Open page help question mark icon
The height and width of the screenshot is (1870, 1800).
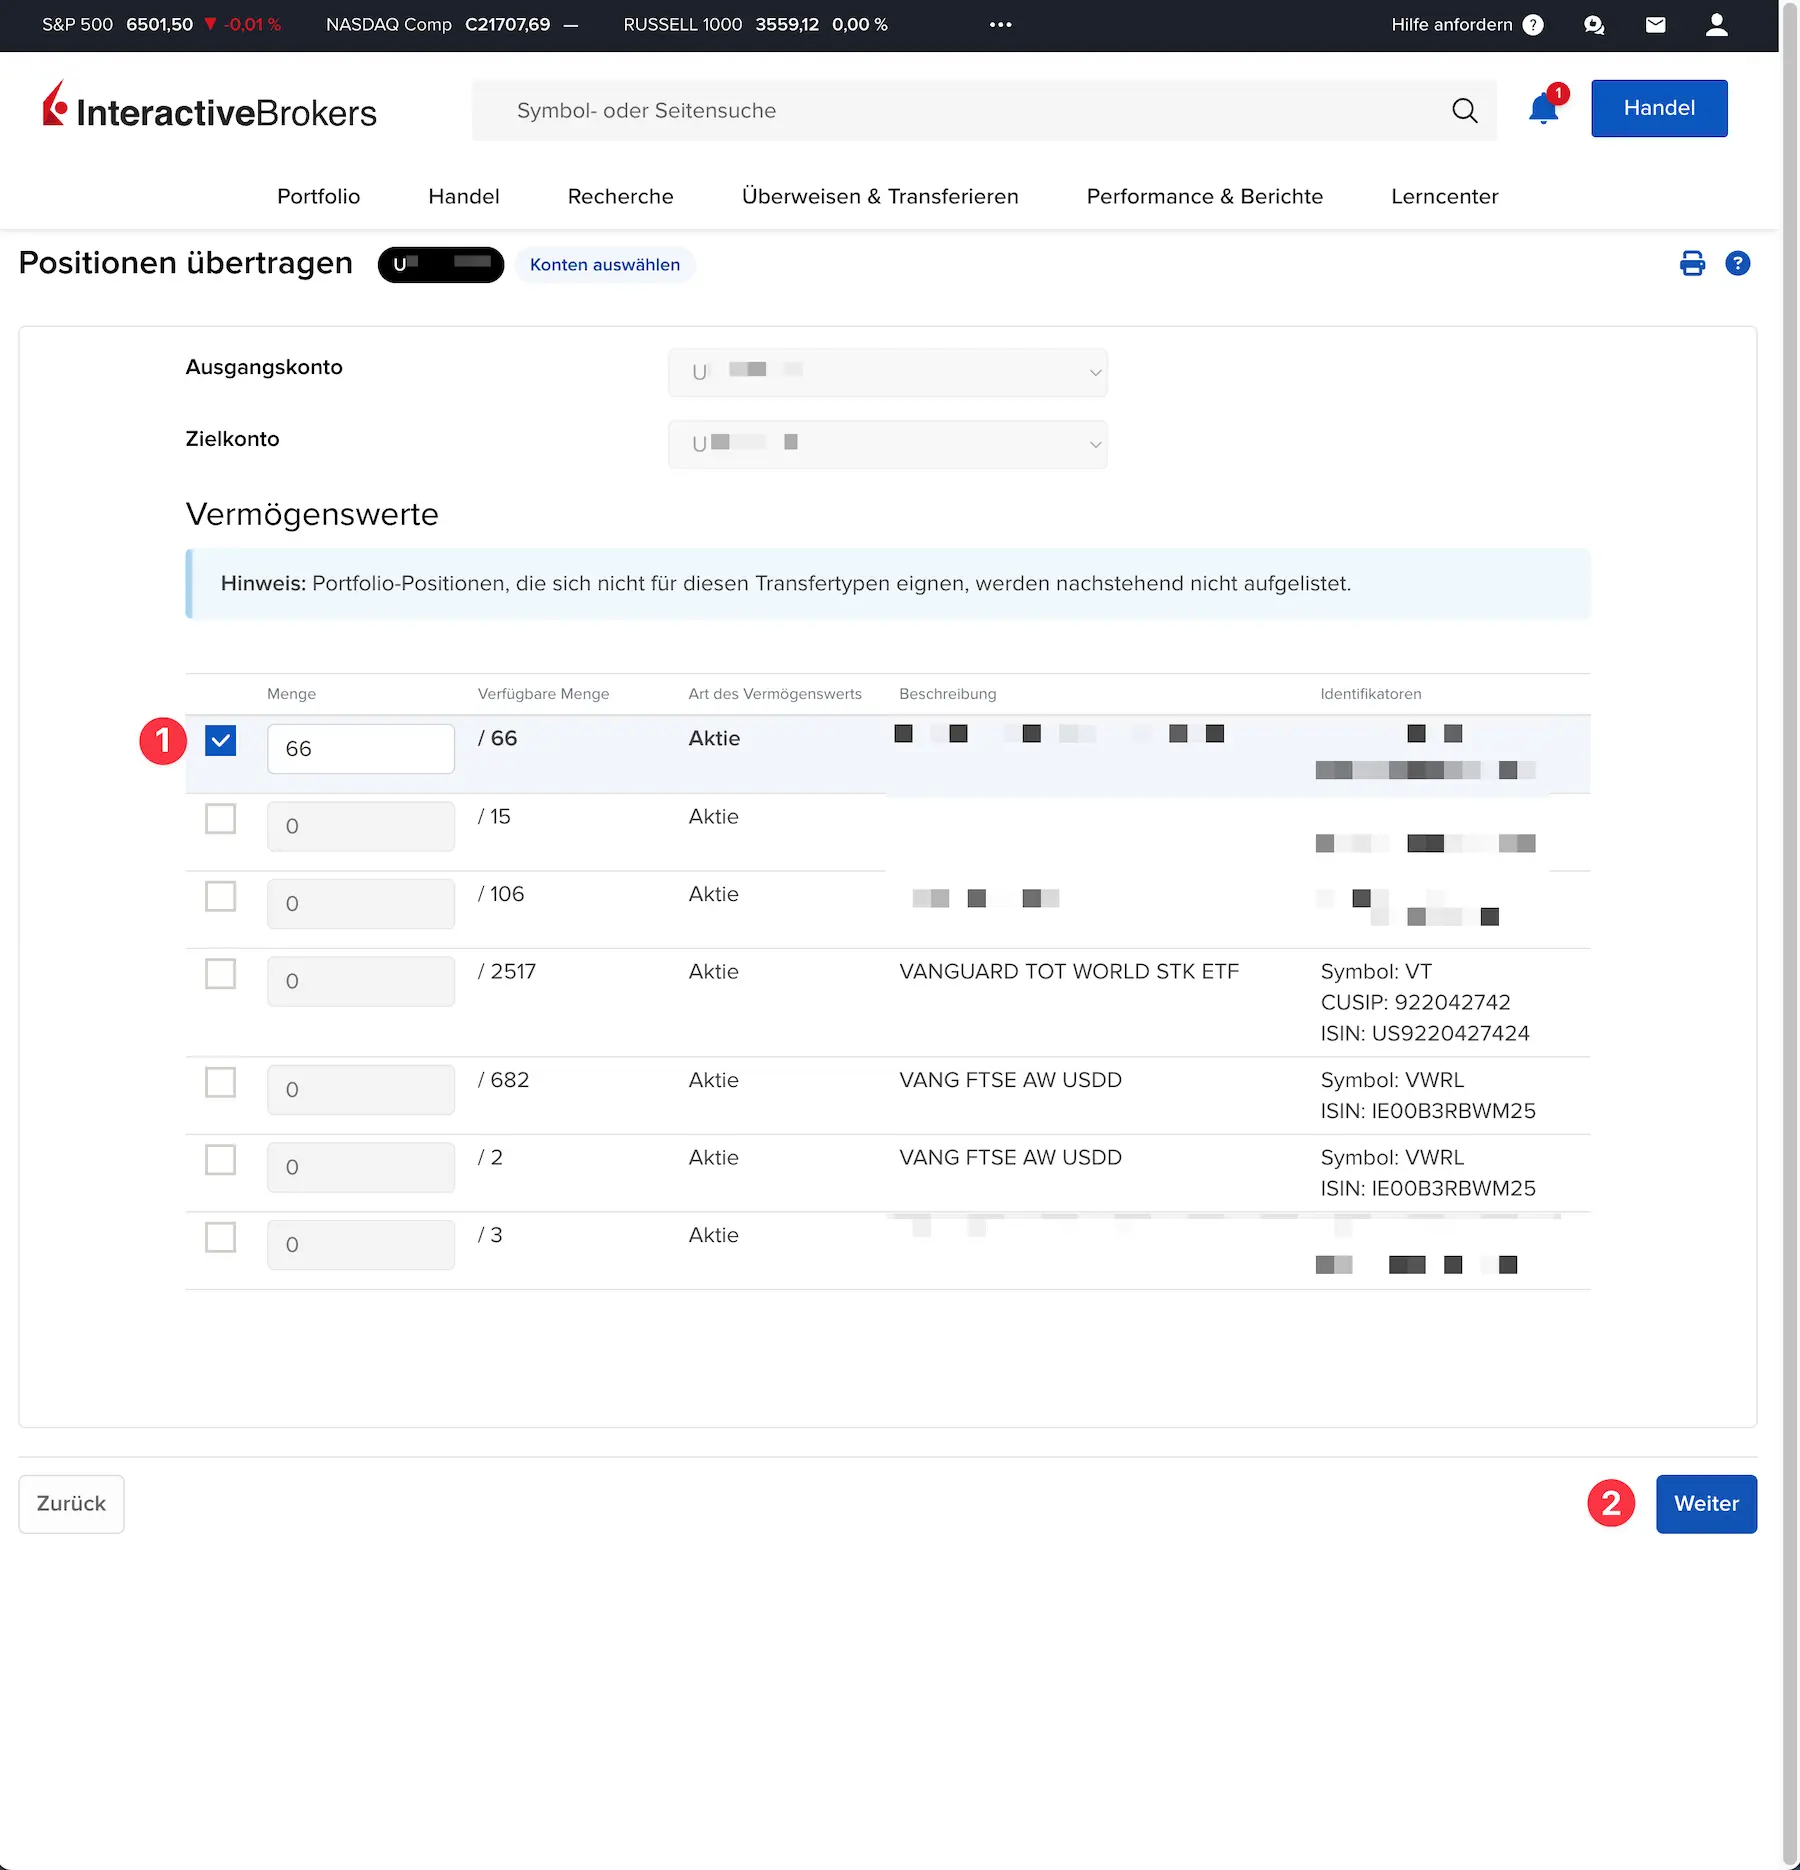pyautogui.click(x=1738, y=263)
